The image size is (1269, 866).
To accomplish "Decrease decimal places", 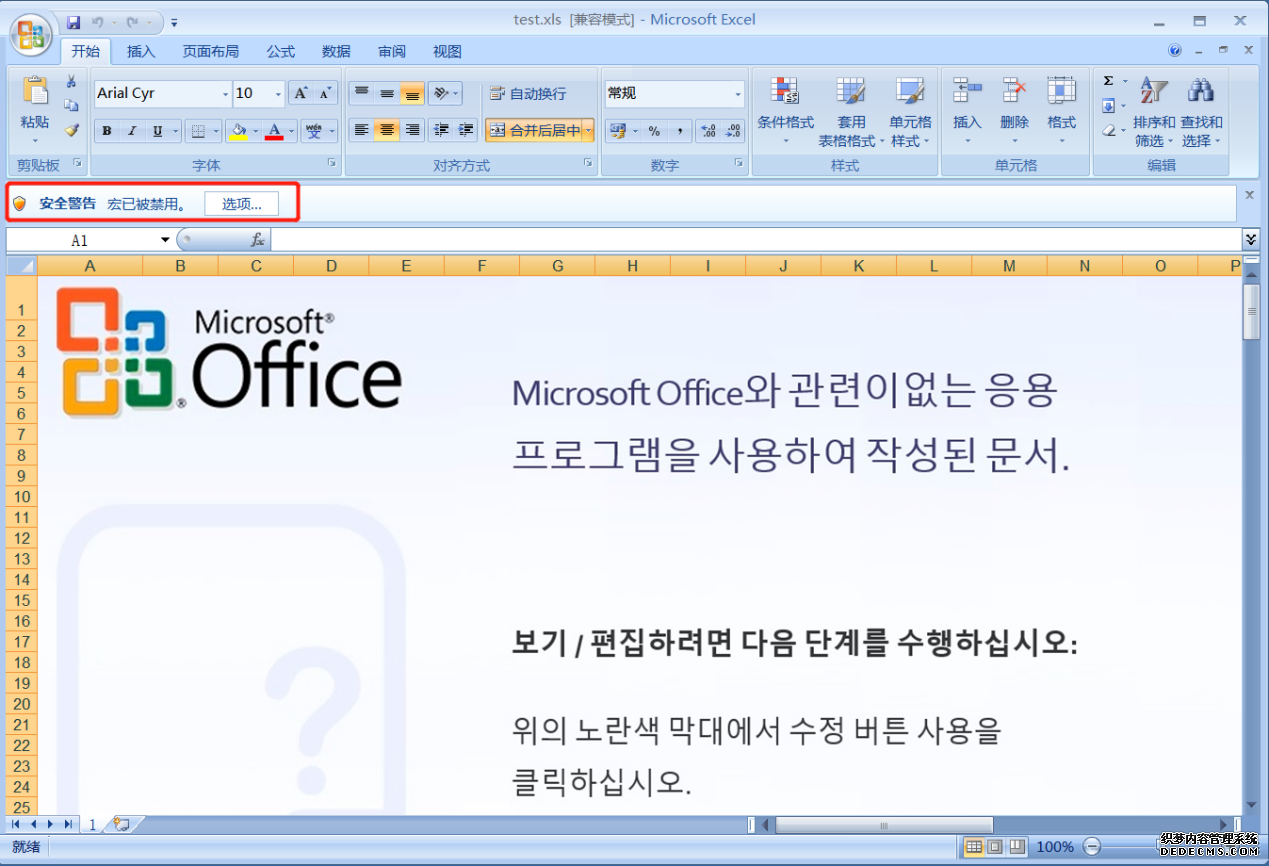I will coord(733,131).
